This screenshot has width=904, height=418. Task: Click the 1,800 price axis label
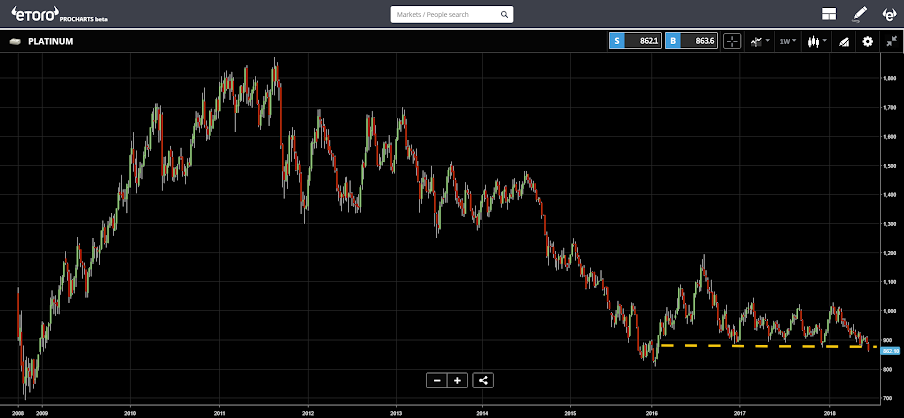click(x=890, y=78)
